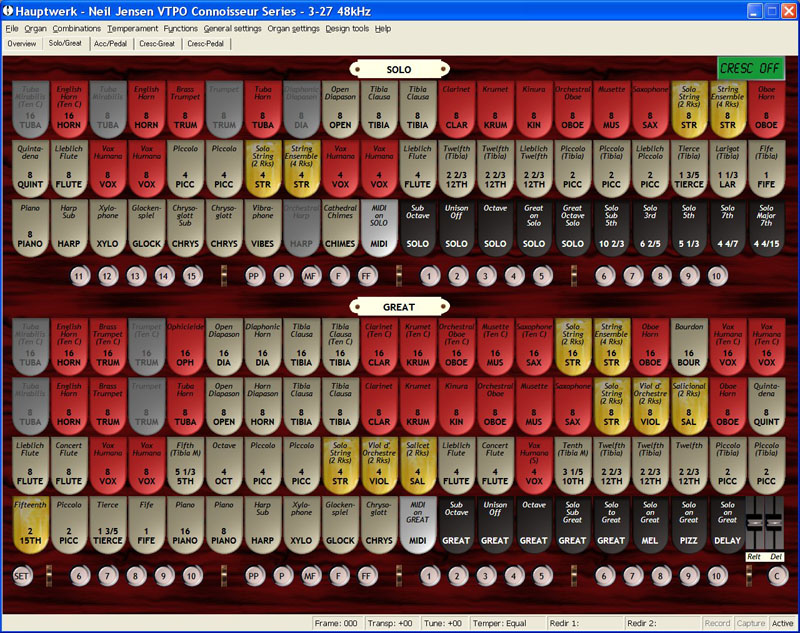Toggle the MIDI on SOLO stop
The image size is (800, 633).
[x=379, y=227]
